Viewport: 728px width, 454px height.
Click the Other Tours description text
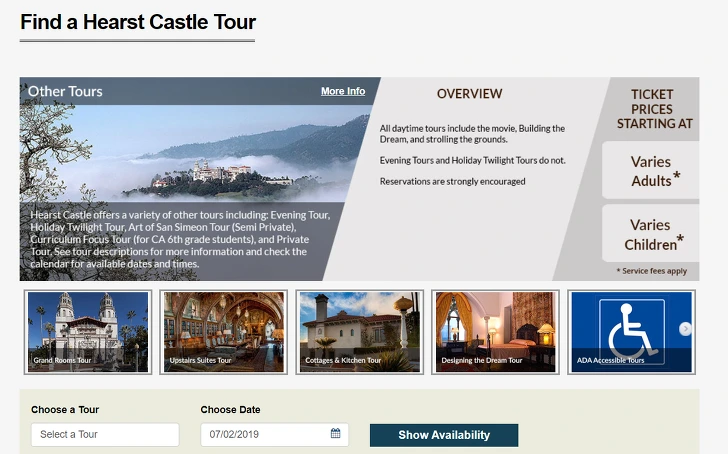click(180, 239)
